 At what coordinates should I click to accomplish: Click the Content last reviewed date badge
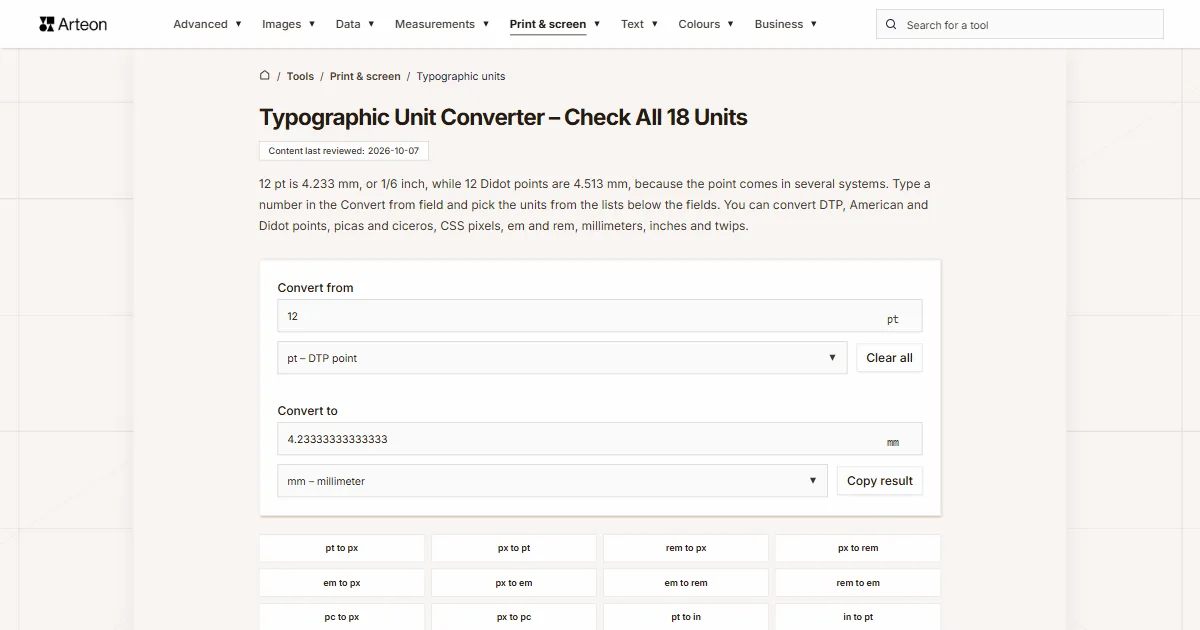click(x=344, y=151)
